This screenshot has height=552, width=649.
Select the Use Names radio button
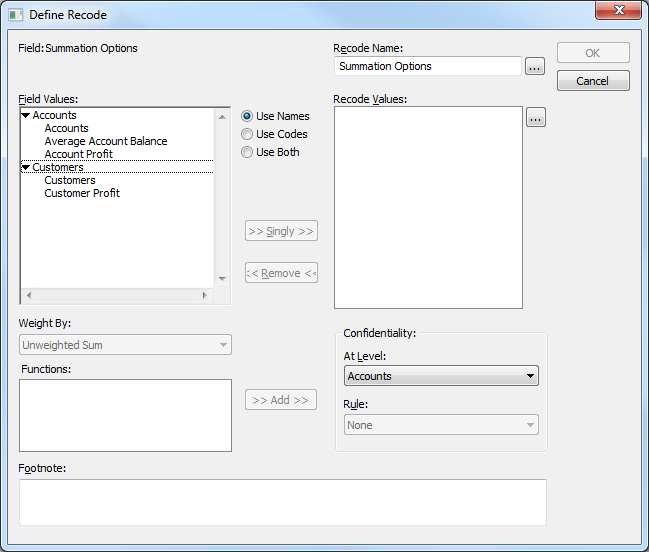[247, 116]
